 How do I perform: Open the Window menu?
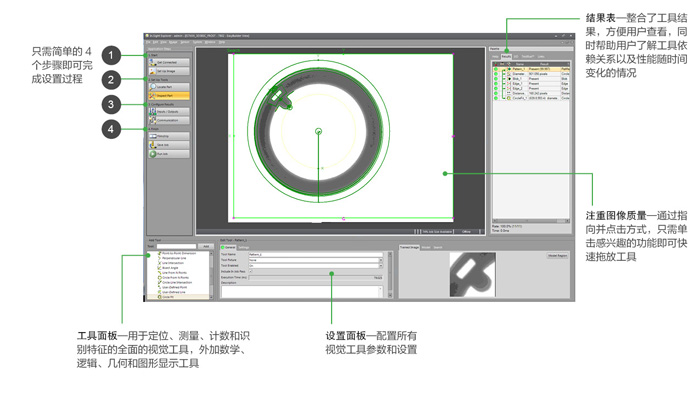click(x=210, y=42)
